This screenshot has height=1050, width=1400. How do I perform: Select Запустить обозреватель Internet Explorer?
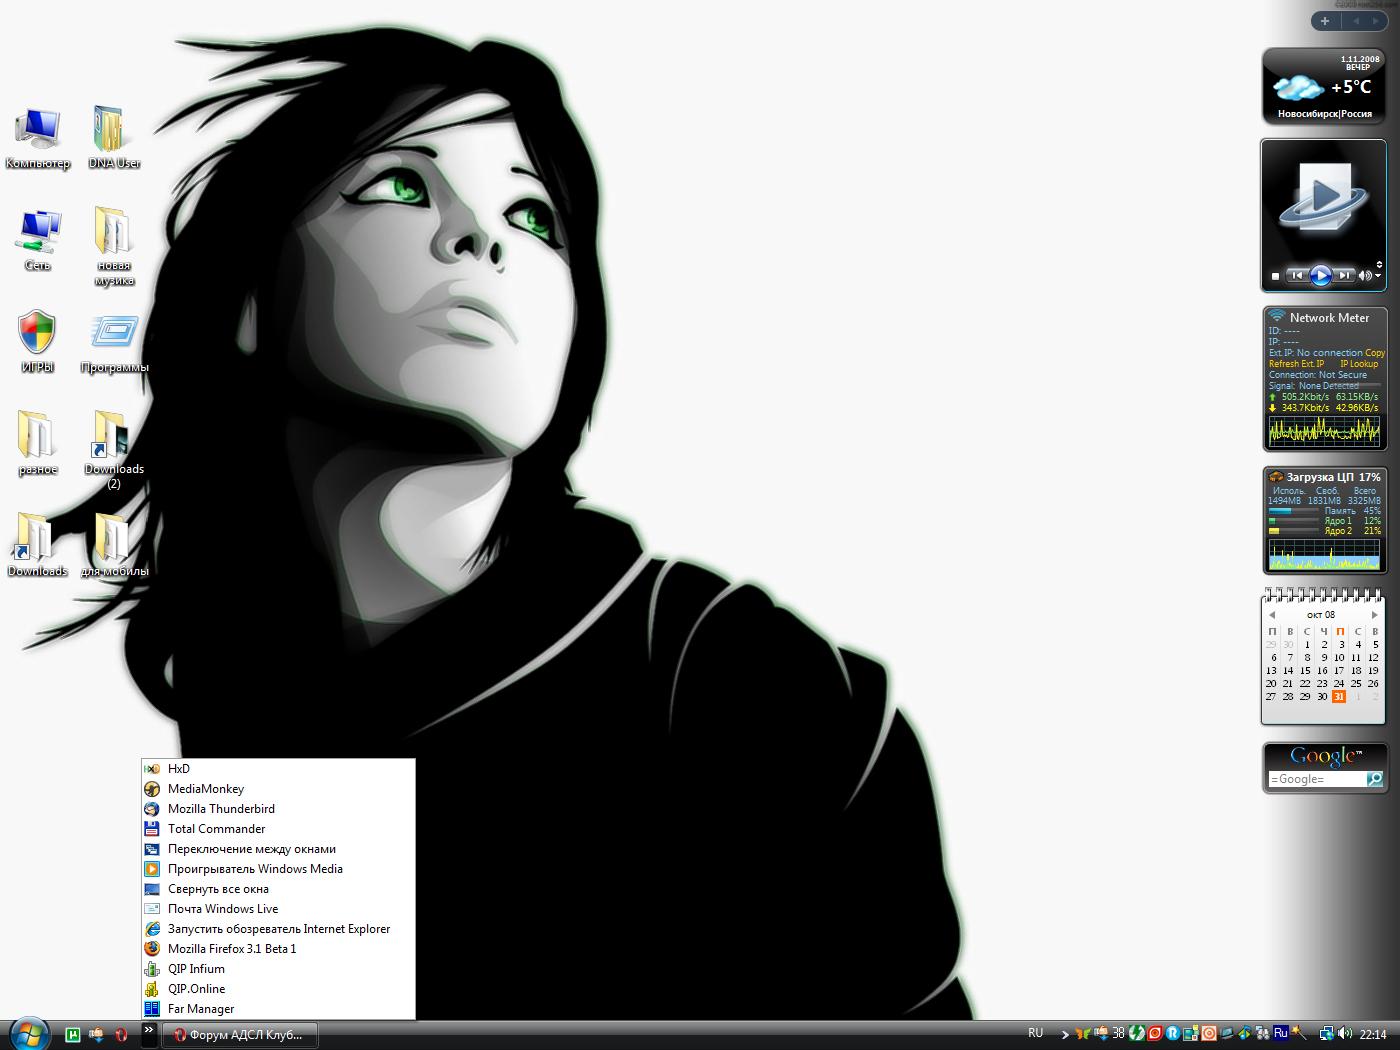pos(278,929)
